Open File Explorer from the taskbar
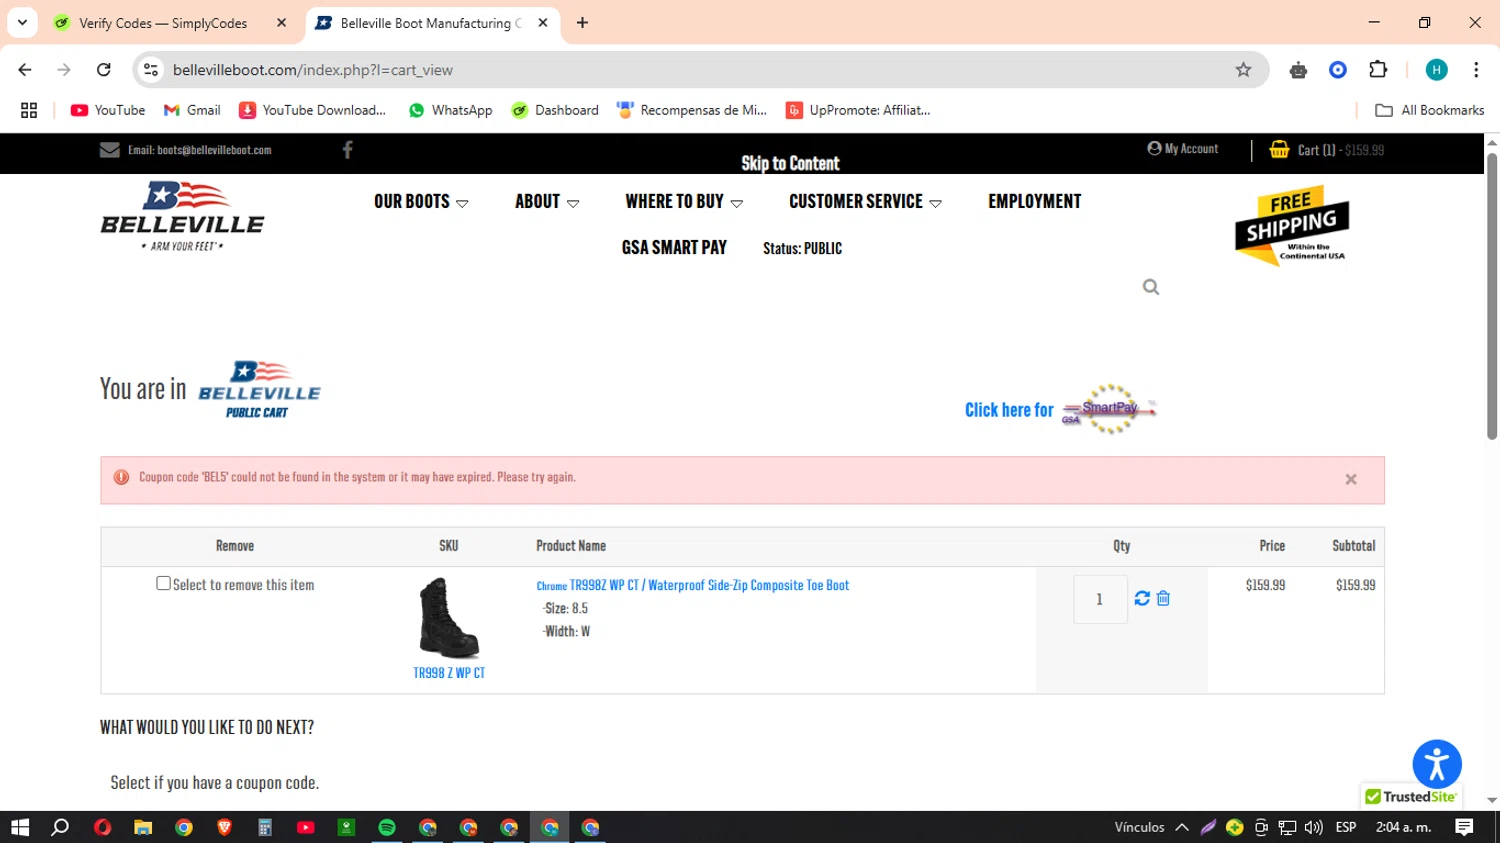The height and width of the screenshot is (843, 1500). 143,827
